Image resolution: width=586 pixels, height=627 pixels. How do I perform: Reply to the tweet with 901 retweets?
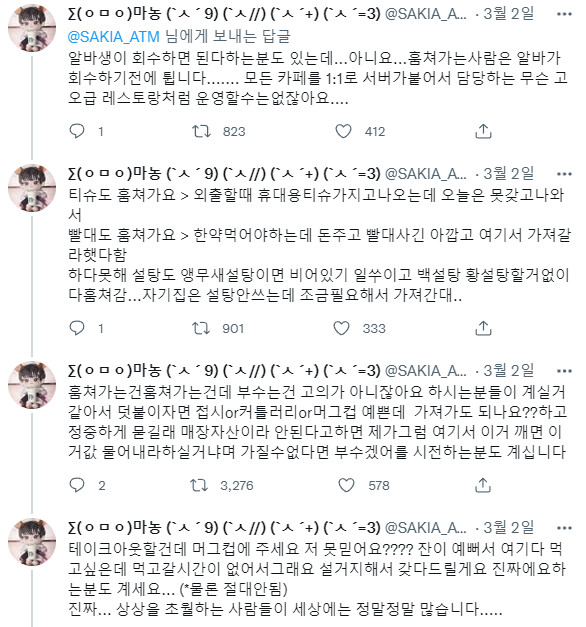pyautogui.click(x=77, y=328)
